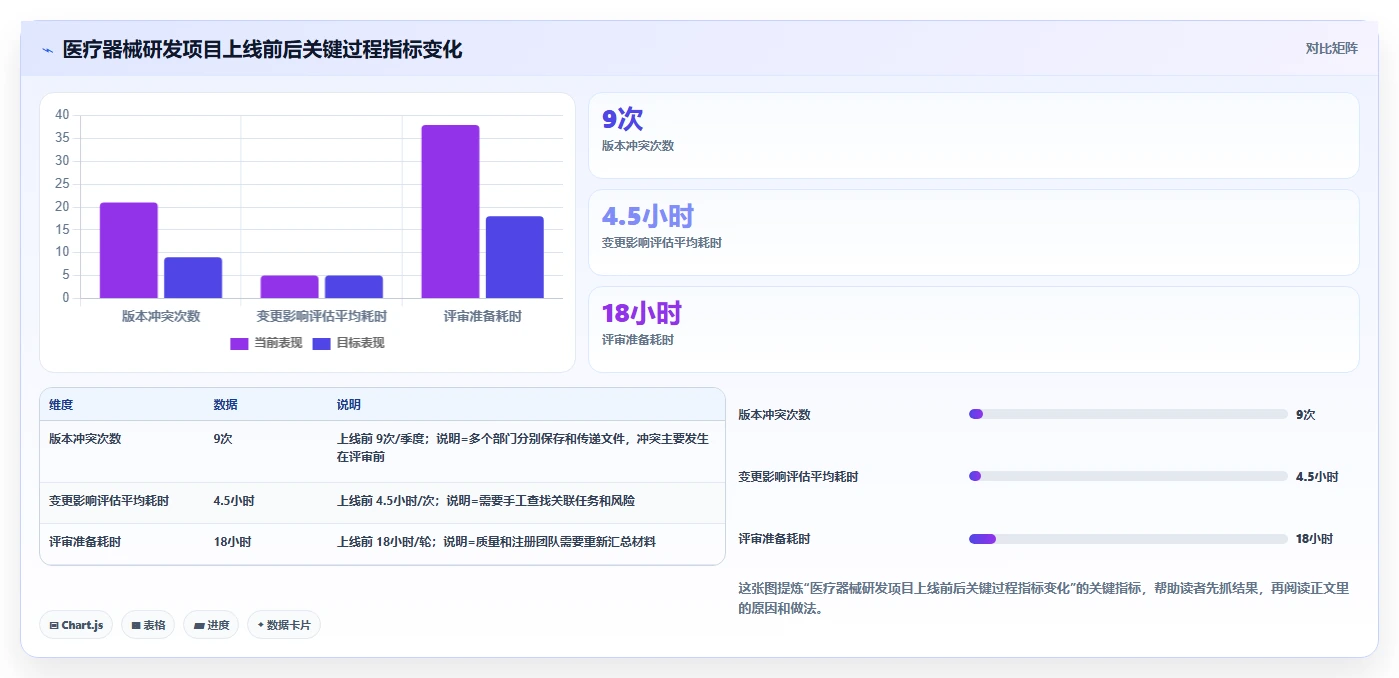Click the purple 评审准备耗时 current bar
The image size is (1399, 678).
point(450,211)
